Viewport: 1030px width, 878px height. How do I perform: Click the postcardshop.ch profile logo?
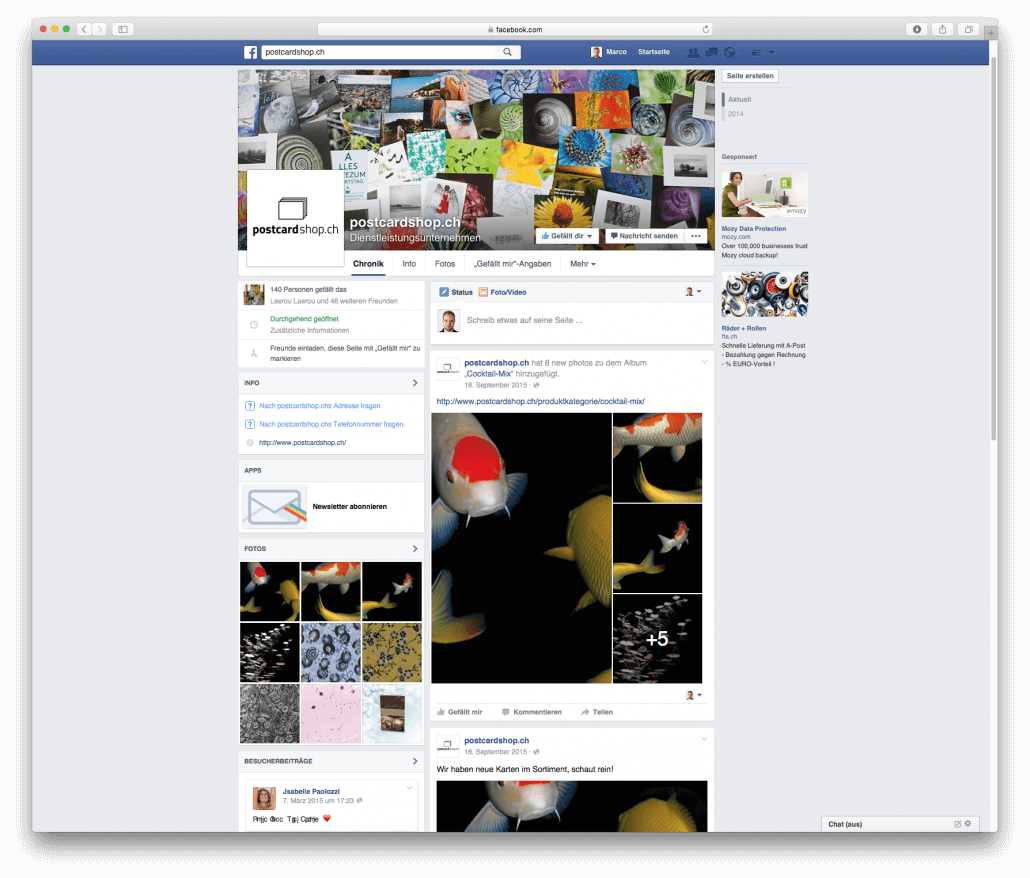point(295,218)
